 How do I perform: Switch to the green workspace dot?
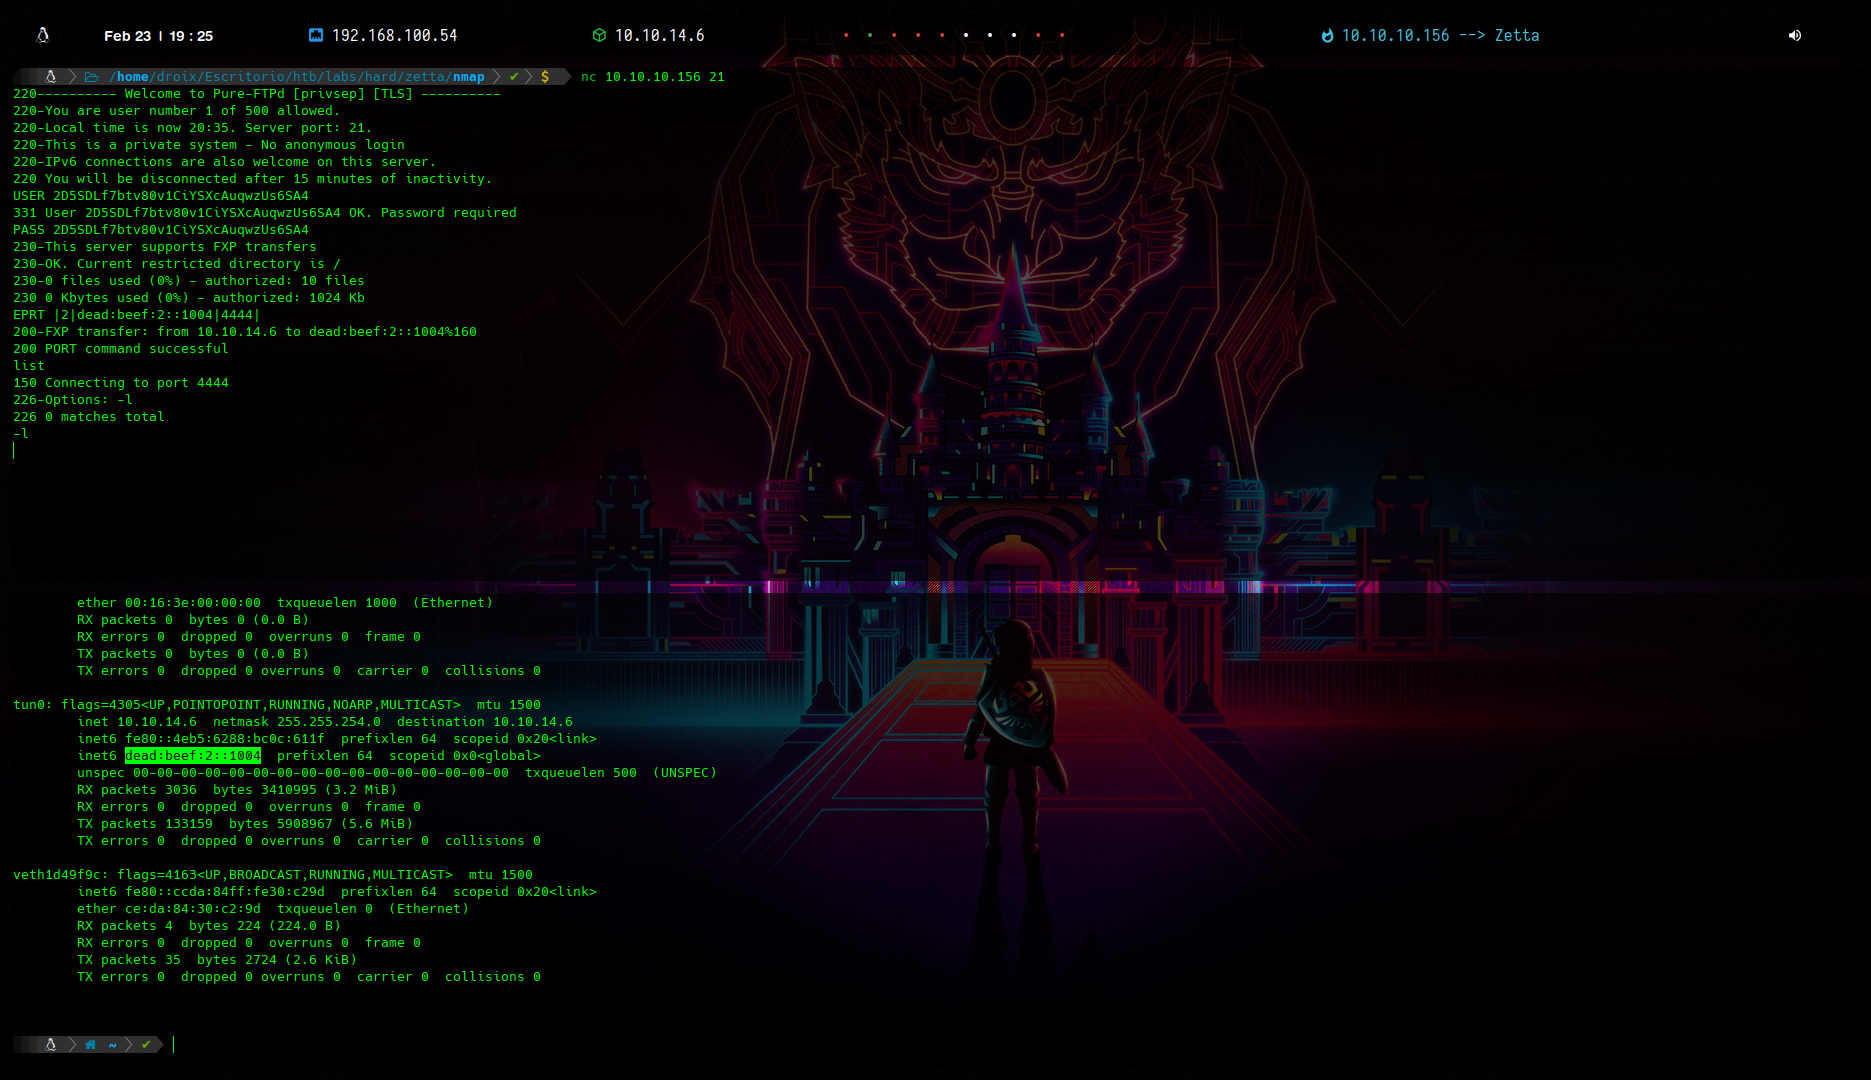click(870, 35)
